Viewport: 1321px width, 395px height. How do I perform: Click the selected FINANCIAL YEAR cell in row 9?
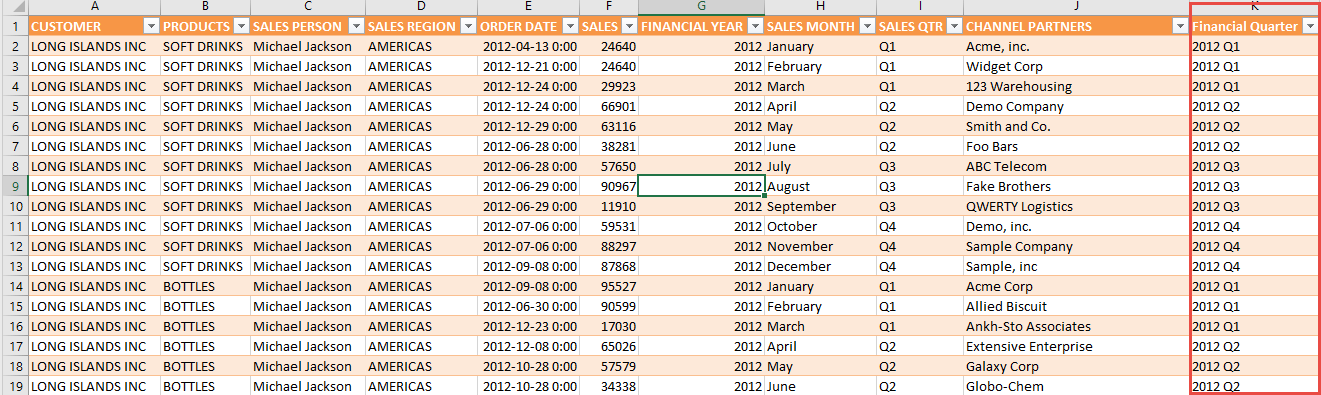[701, 186]
